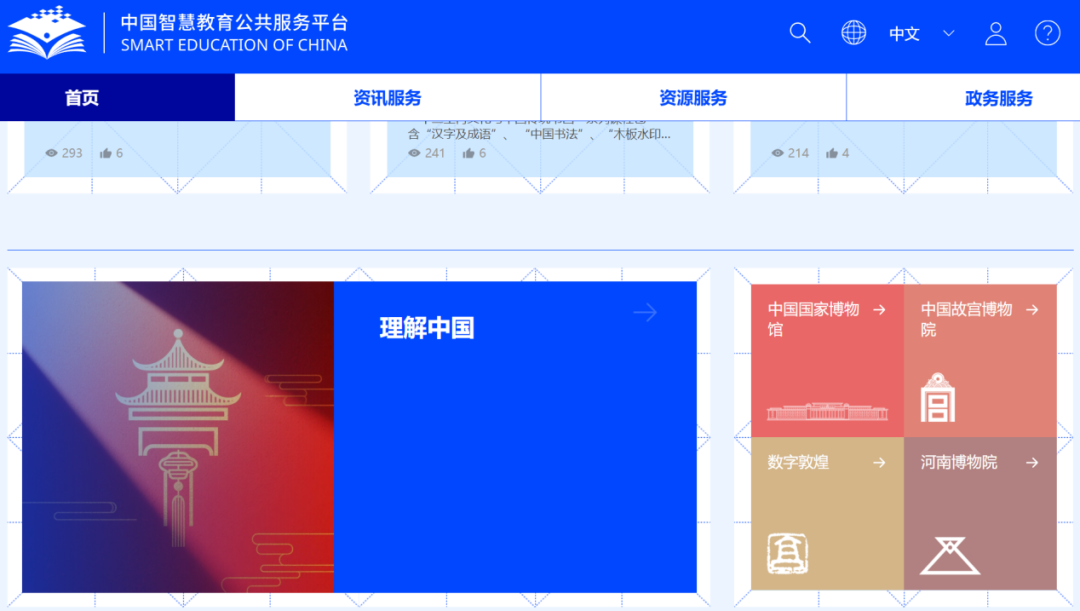Click the 中文 language label
This screenshot has height=611, width=1080.
[x=904, y=34]
